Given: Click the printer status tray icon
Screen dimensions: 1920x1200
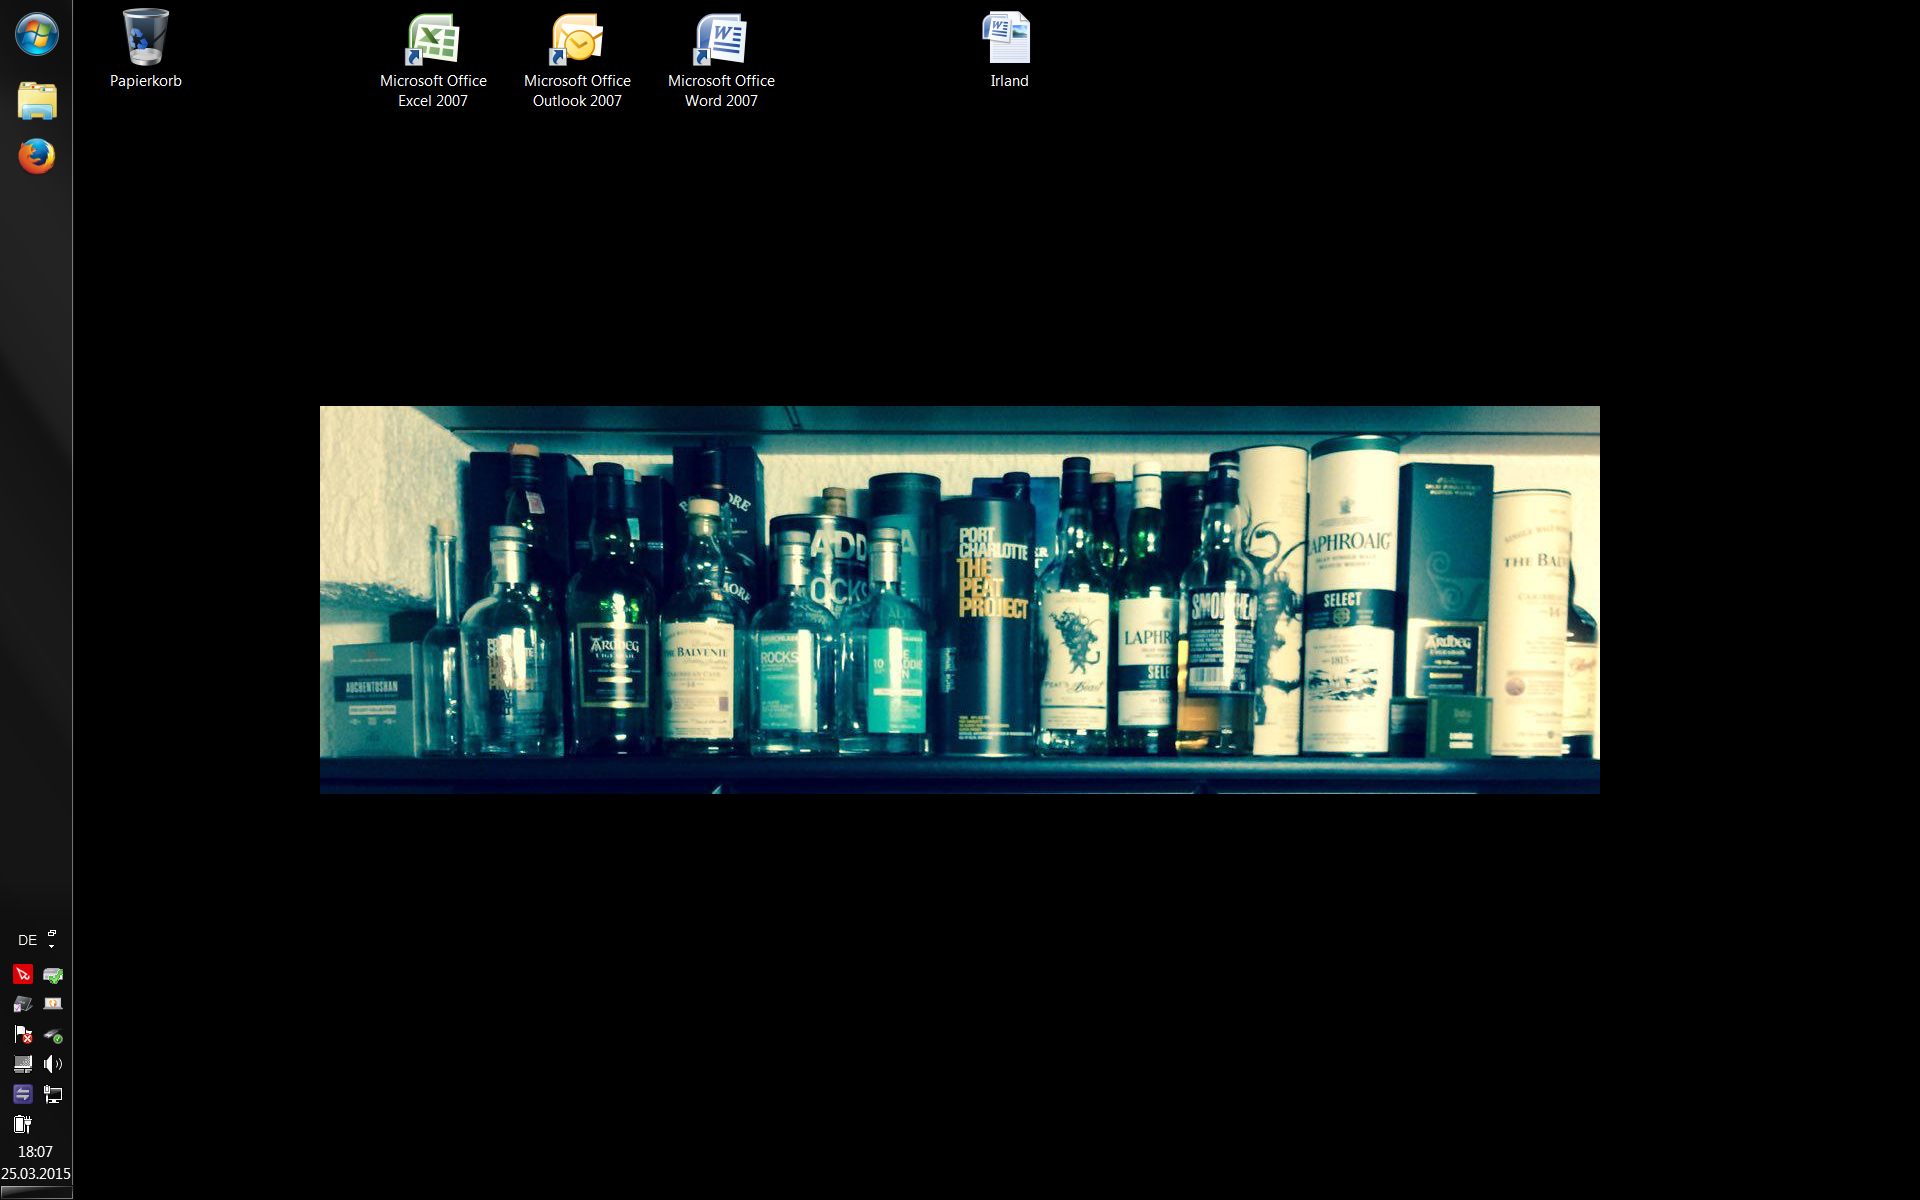Looking at the screenshot, I should (53, 975).
